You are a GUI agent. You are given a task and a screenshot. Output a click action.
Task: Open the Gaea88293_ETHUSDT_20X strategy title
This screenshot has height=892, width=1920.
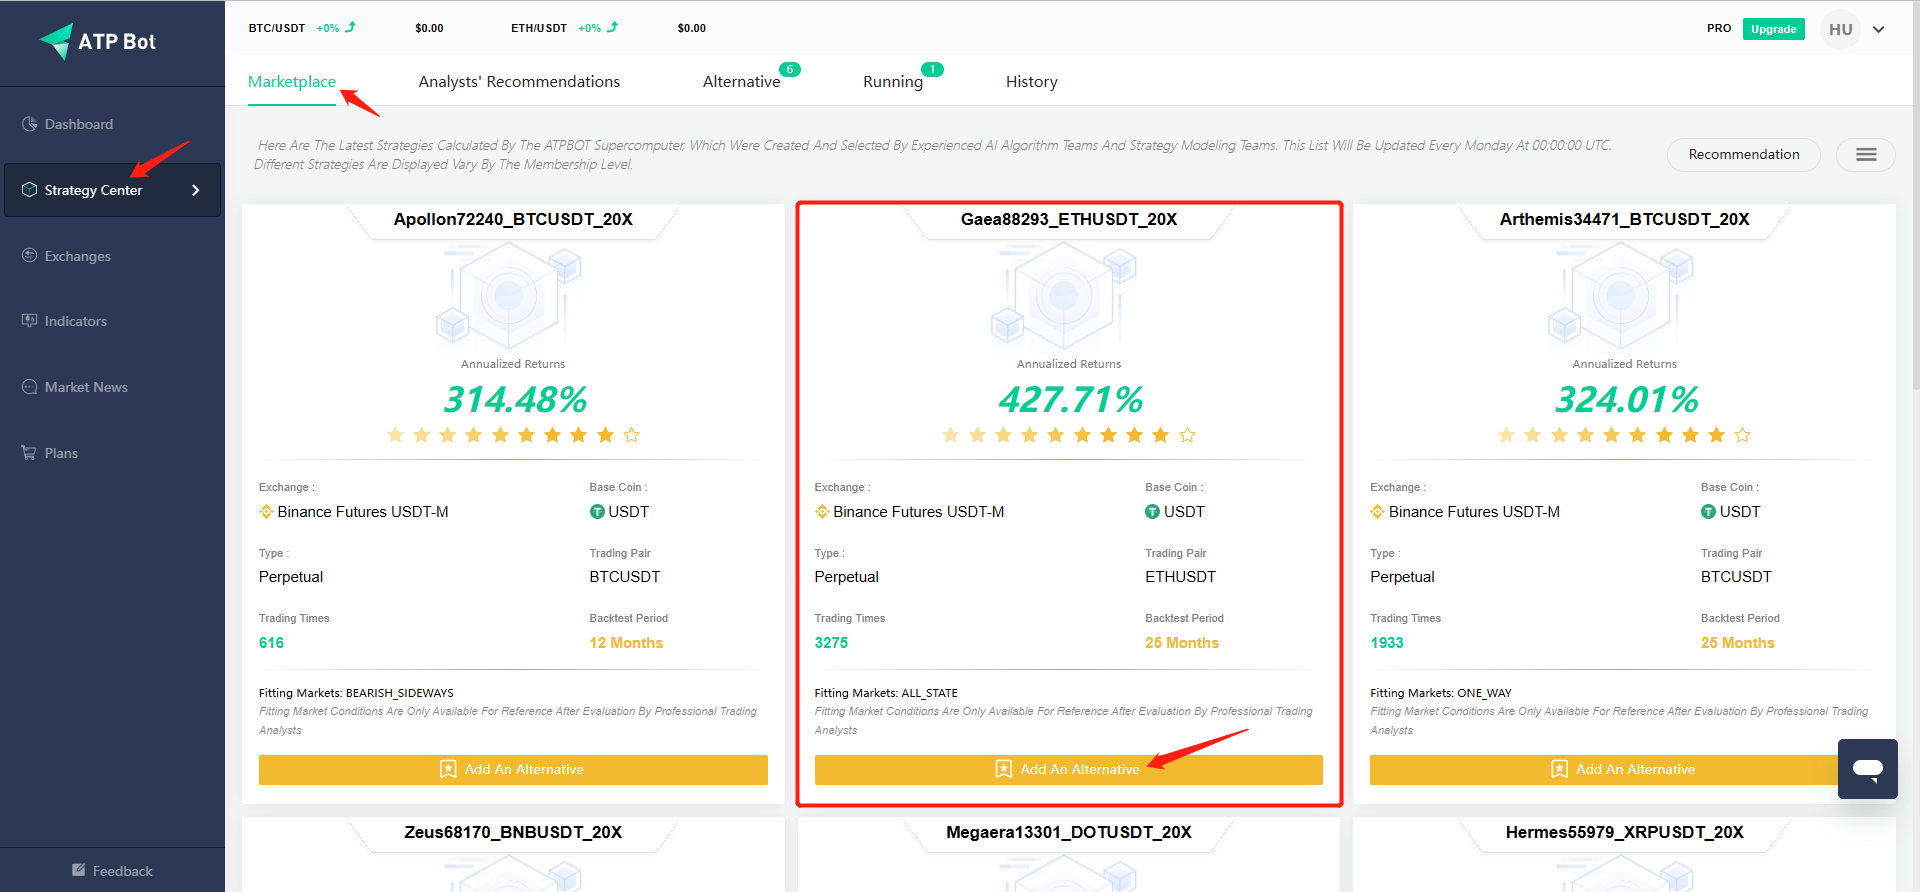(x=1069, y=219)
